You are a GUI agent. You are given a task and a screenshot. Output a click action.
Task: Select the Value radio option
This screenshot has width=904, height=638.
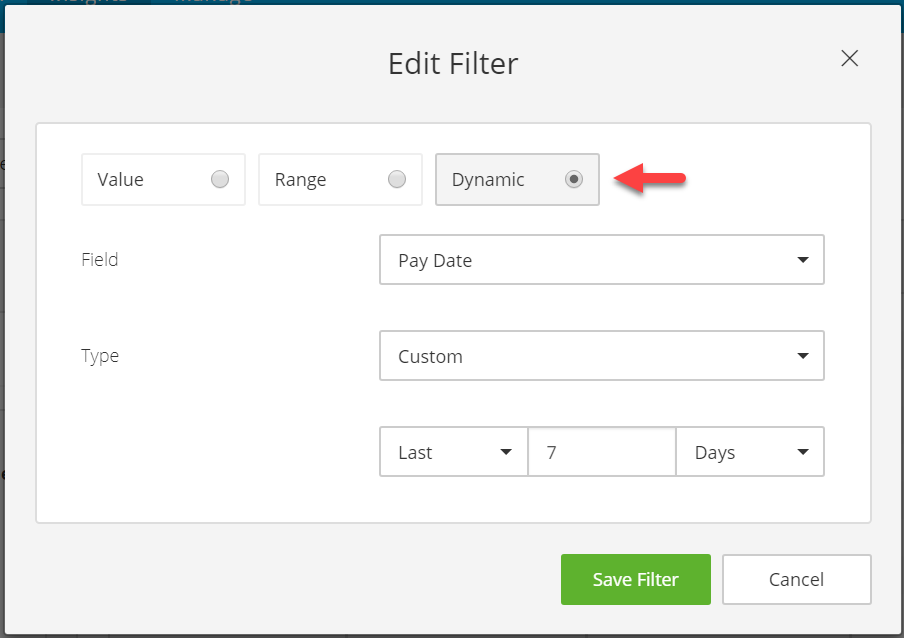[x=163, y=179]
